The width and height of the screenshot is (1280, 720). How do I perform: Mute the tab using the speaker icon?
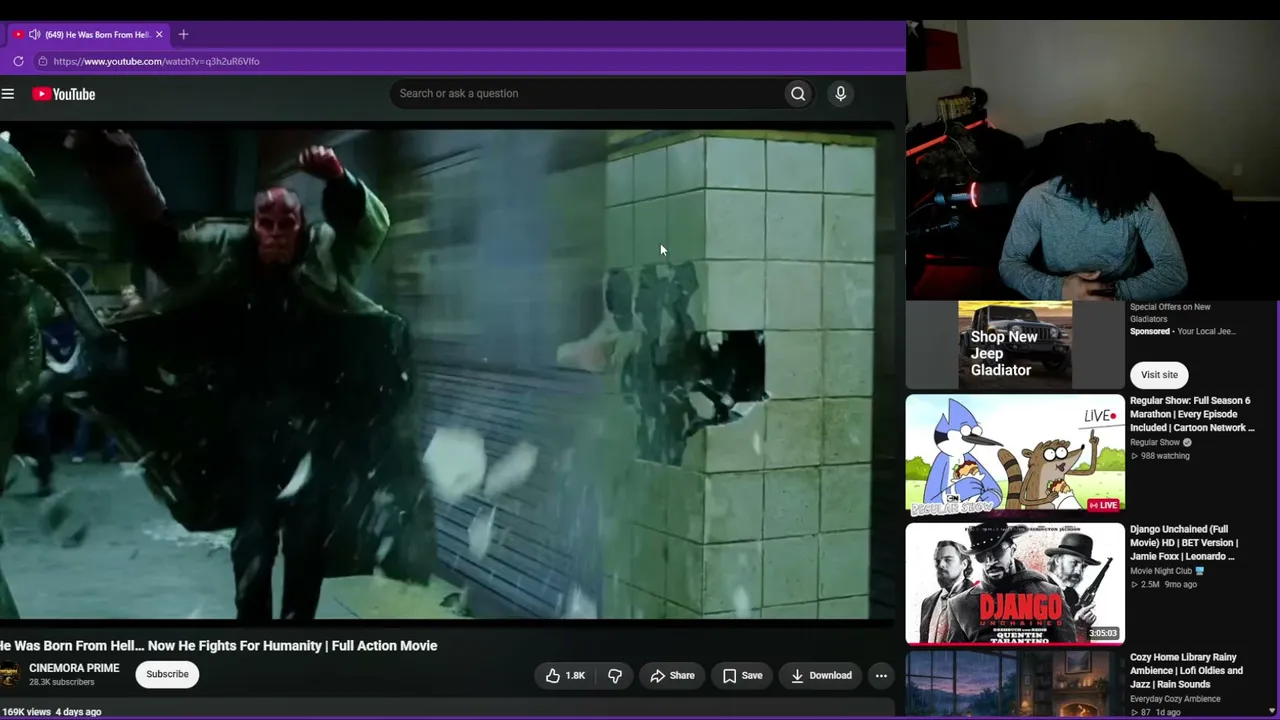click(35, 34)
